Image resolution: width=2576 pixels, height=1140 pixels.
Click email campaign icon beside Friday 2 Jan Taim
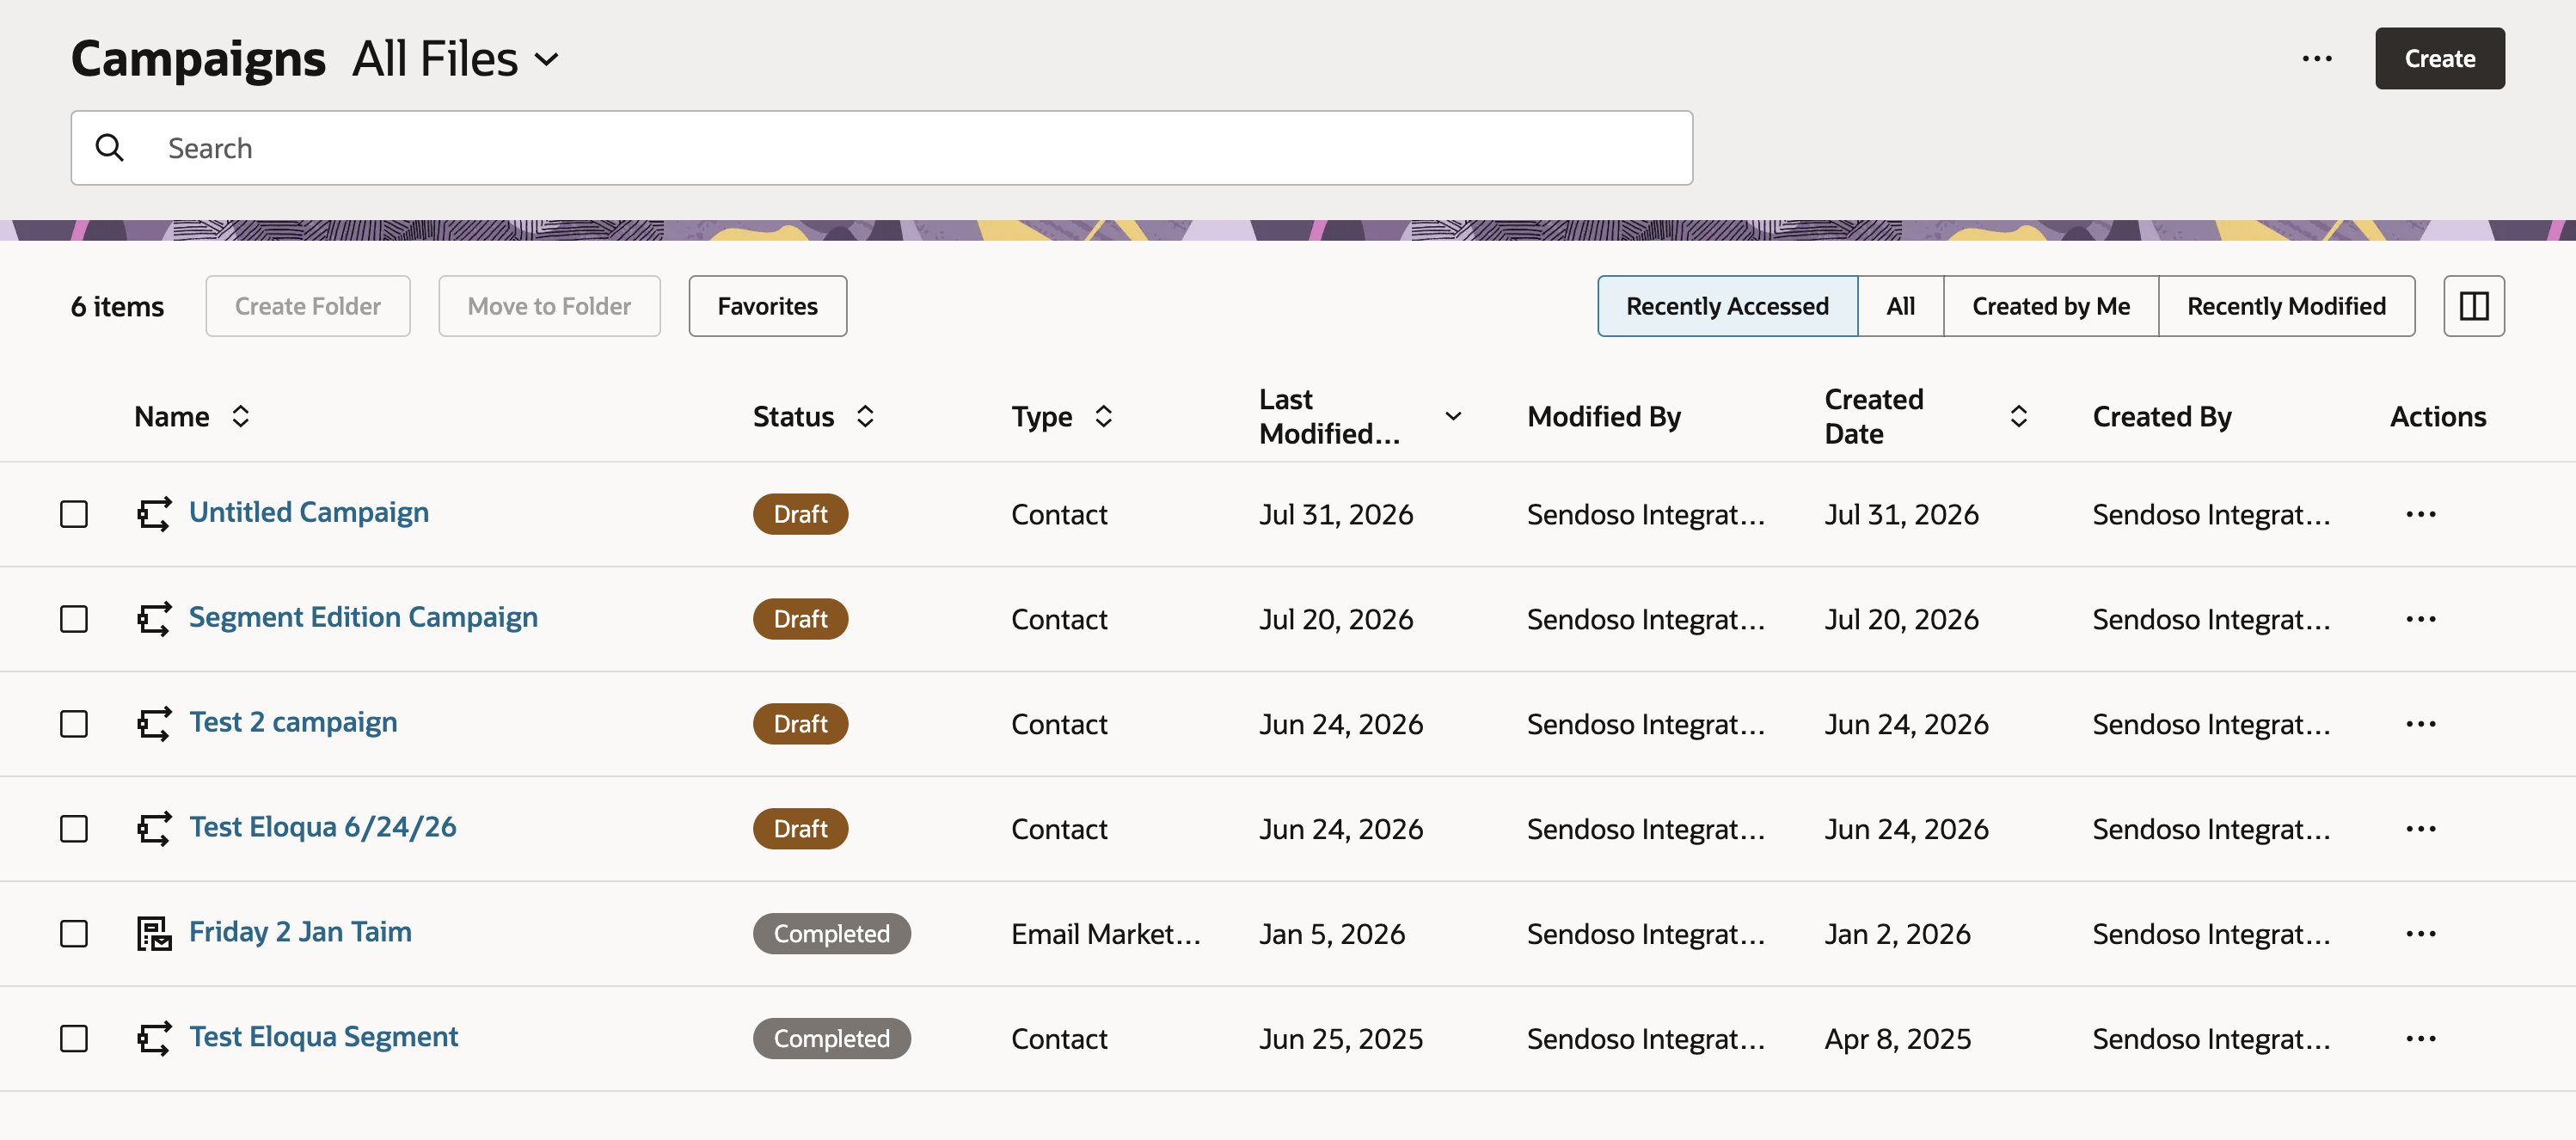[x=154, y=934]
